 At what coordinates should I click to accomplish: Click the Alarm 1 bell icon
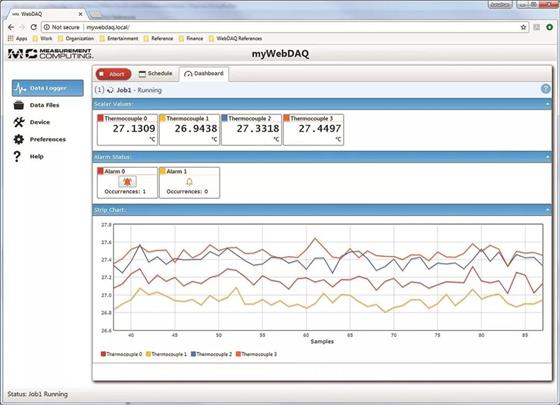click(x=189, y=182)
